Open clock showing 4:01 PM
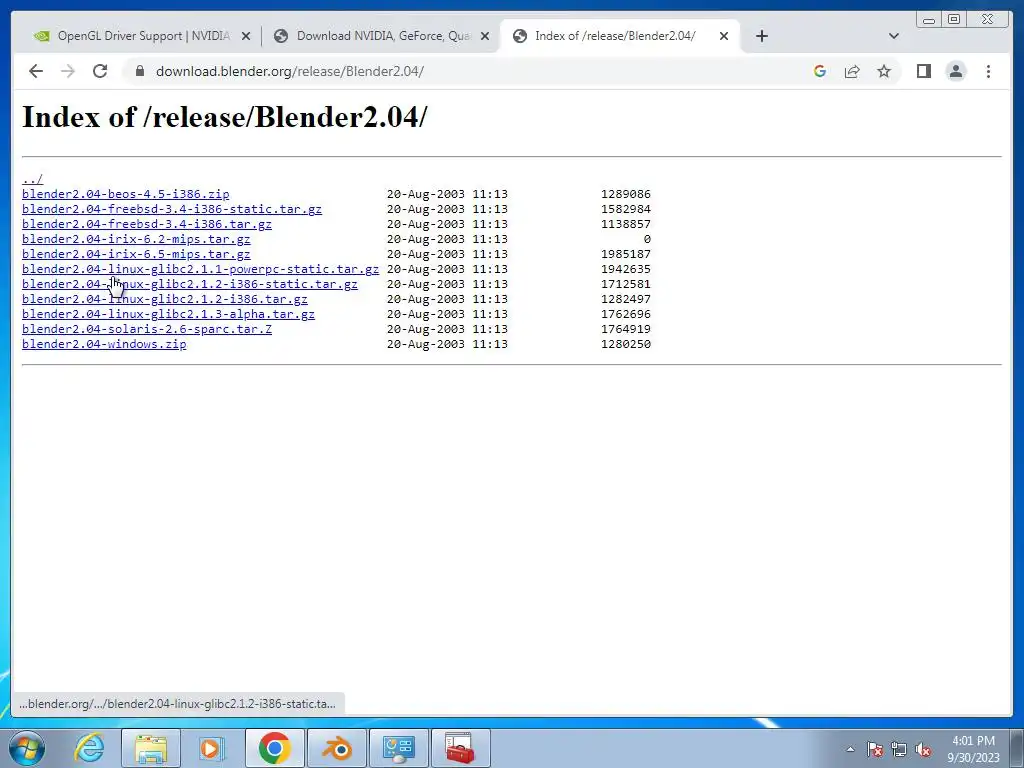1024x768 pixels. click(x=973, y=749)
